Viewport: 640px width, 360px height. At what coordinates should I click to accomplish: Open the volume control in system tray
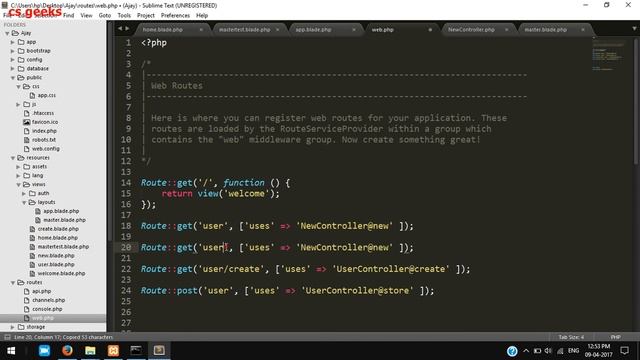[548, 351]
